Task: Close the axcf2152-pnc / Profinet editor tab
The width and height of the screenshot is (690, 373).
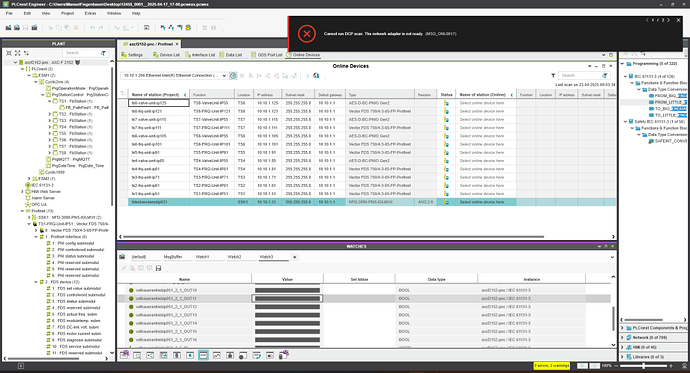Action: [x=177, y=44]
